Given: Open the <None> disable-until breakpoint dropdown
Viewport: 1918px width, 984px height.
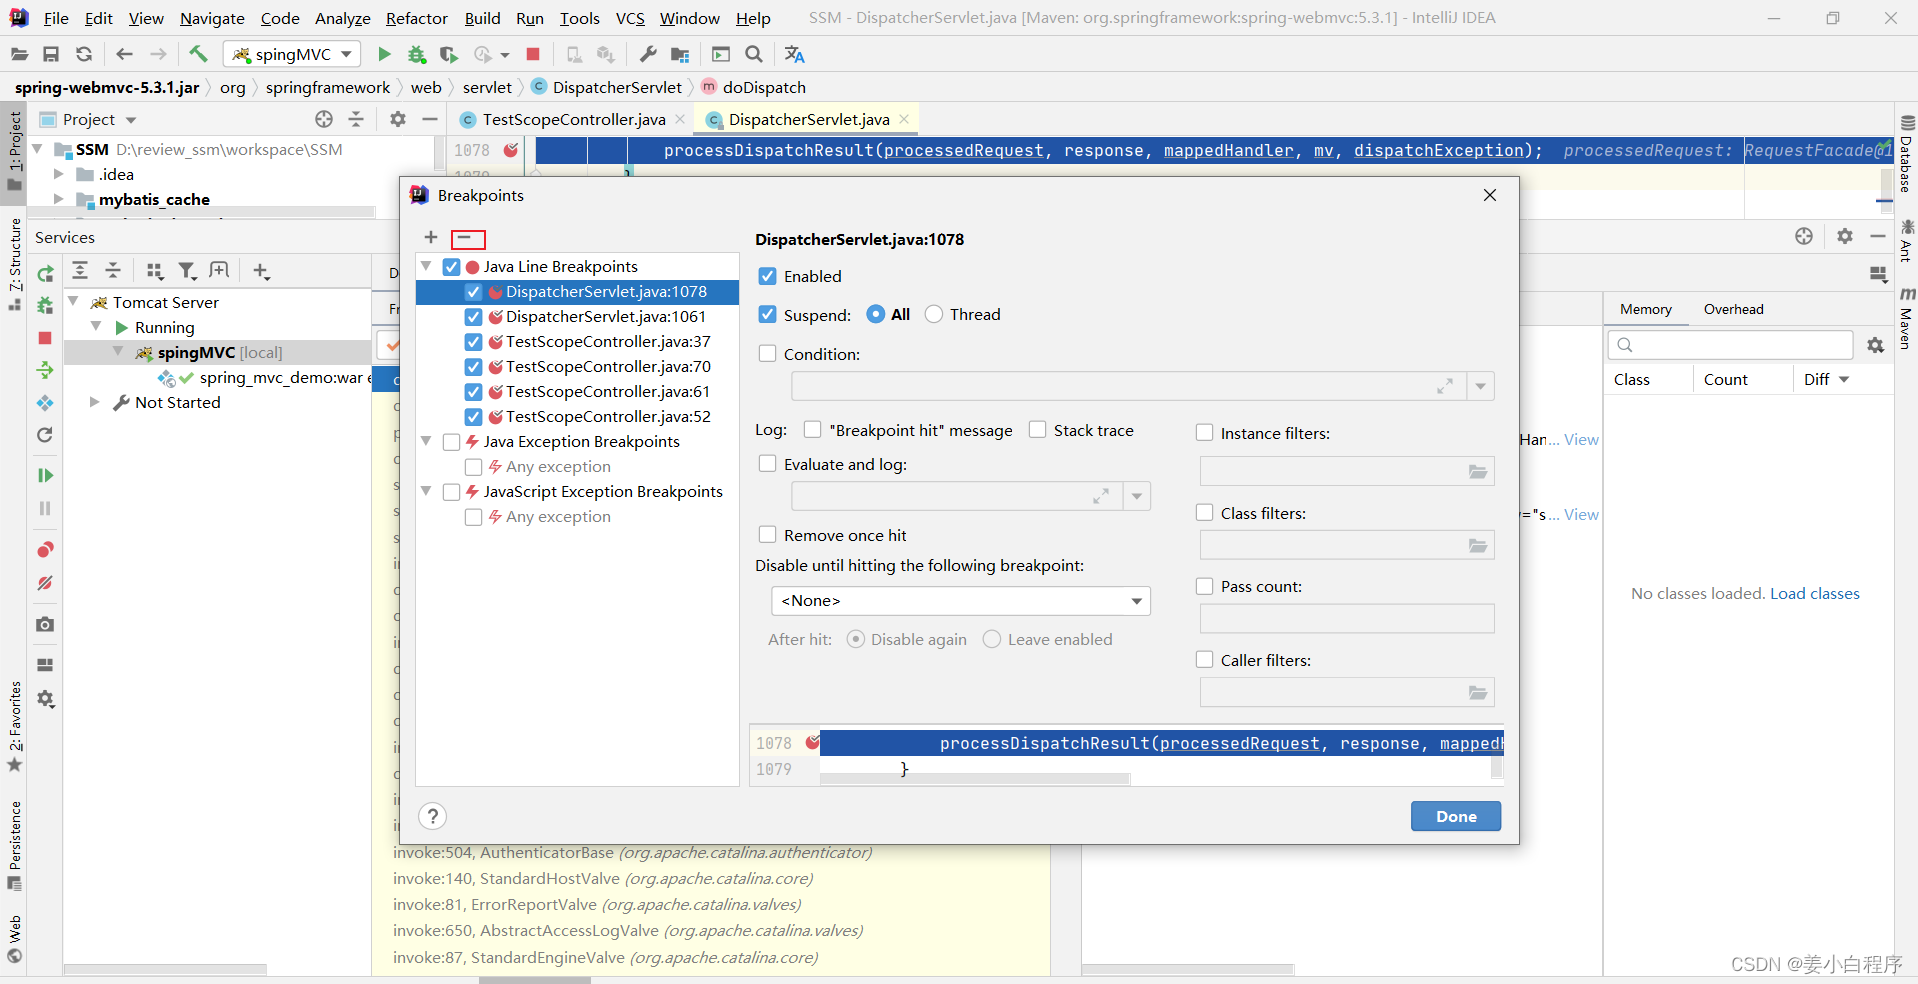Looking at the screenshot, I should coord(961,601).
